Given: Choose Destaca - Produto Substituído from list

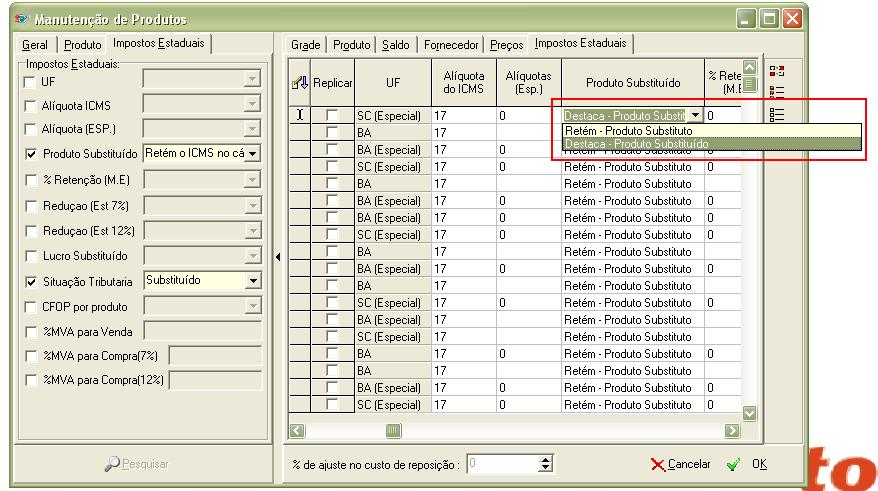Looking at the screenshot, I should click(x=712, y=144).
